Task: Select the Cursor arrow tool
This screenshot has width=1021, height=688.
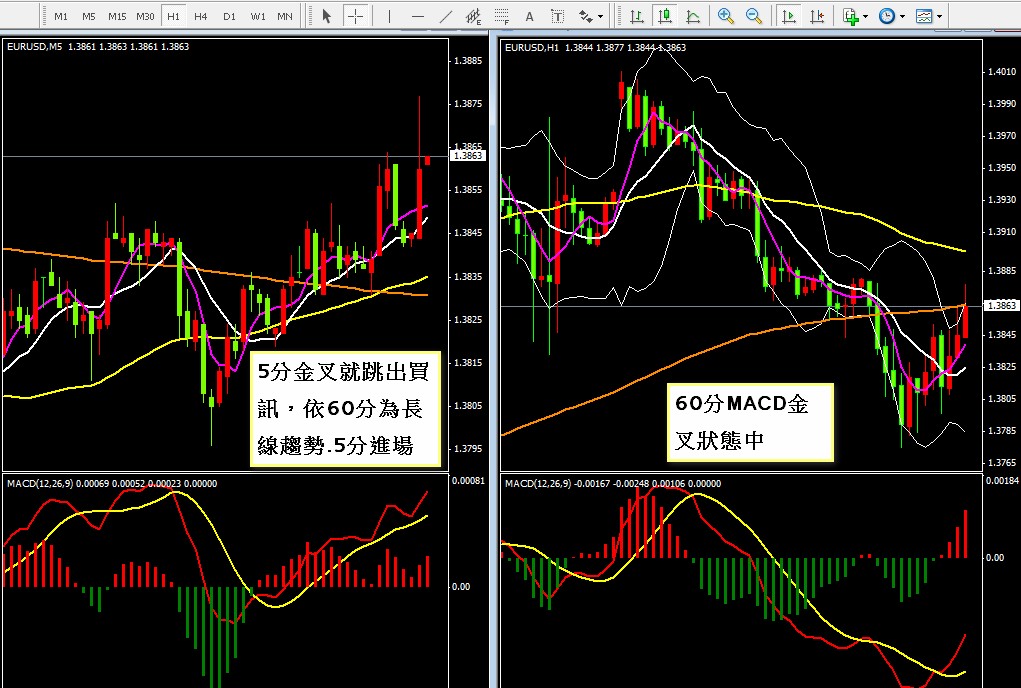Action: click(327, 16)
